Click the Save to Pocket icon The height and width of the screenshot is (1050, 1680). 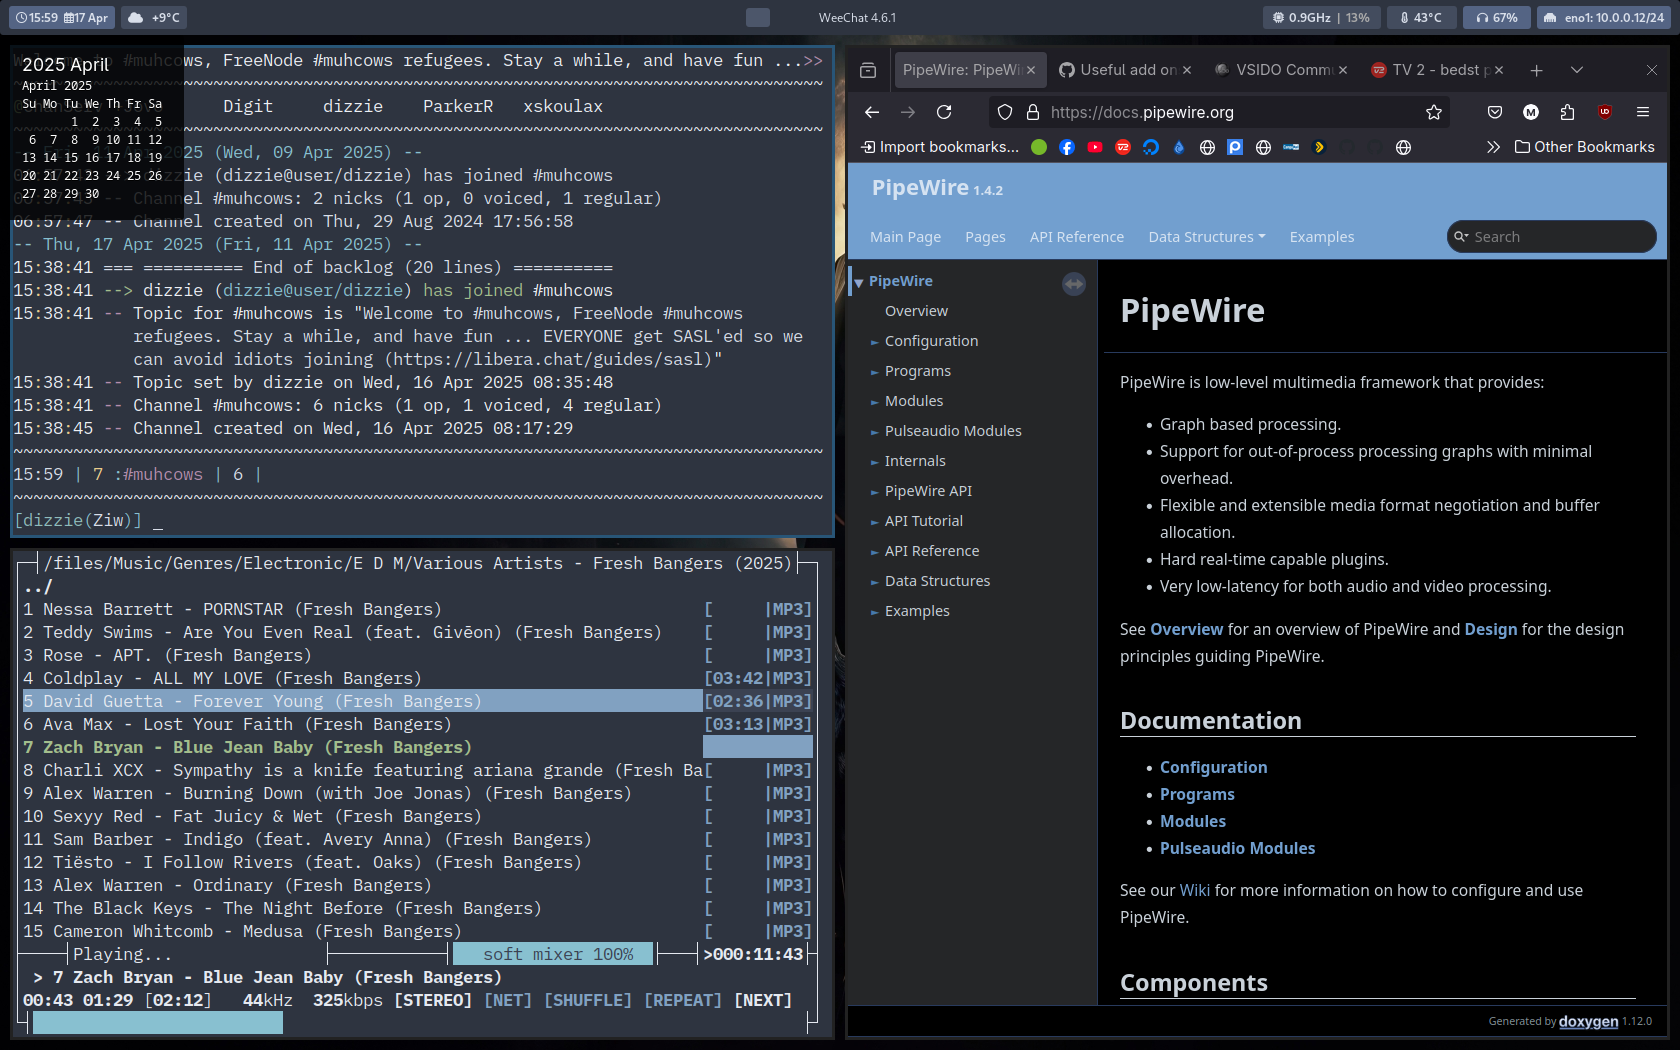[x=1495, y=112]
